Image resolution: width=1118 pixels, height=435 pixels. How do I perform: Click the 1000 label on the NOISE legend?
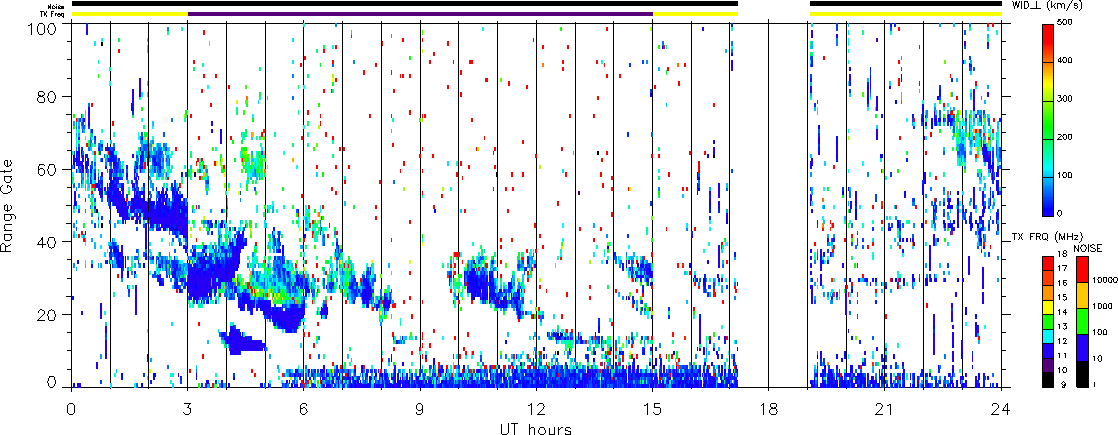coord(1102,306)
